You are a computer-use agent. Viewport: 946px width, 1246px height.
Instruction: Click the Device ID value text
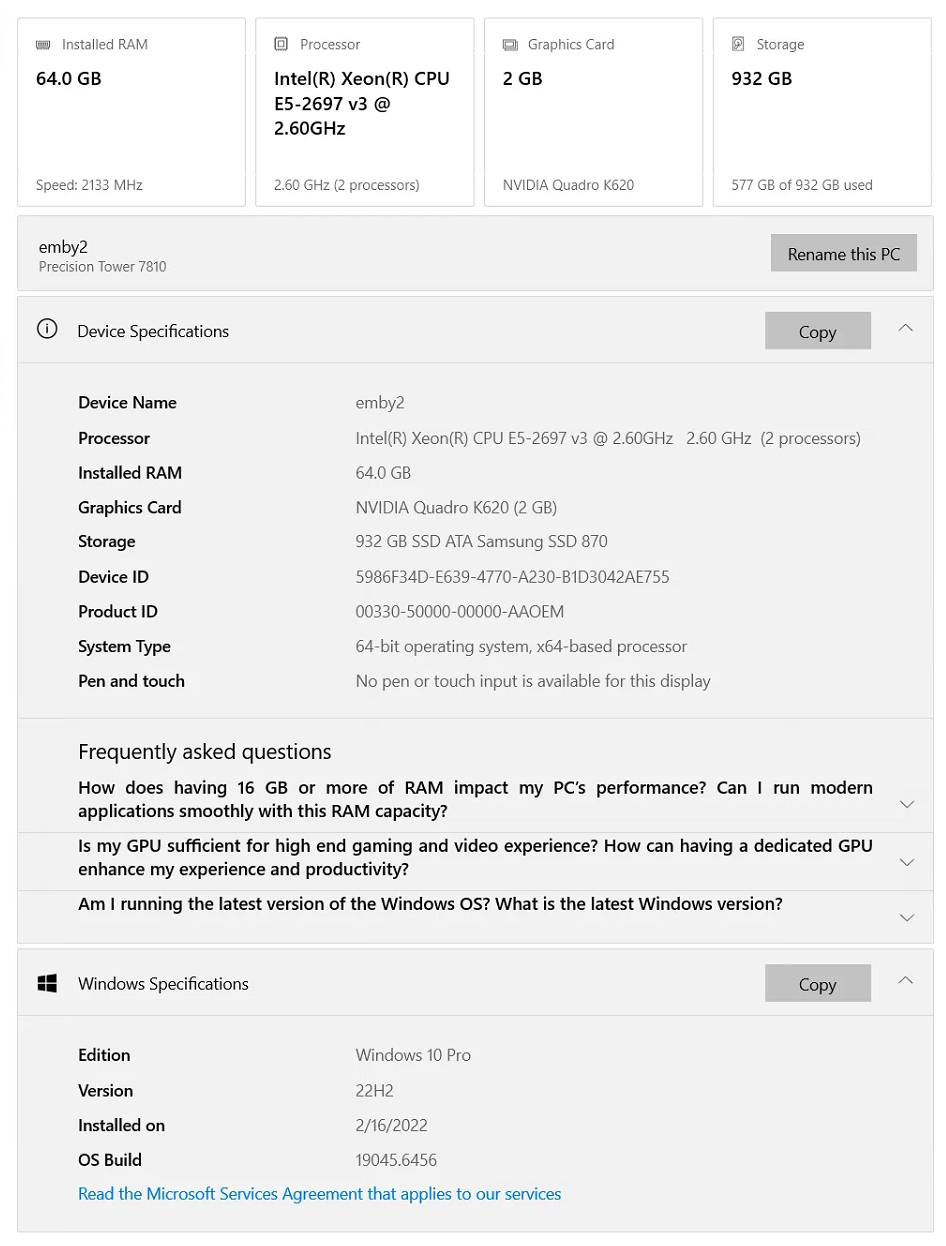coord(512,577)
